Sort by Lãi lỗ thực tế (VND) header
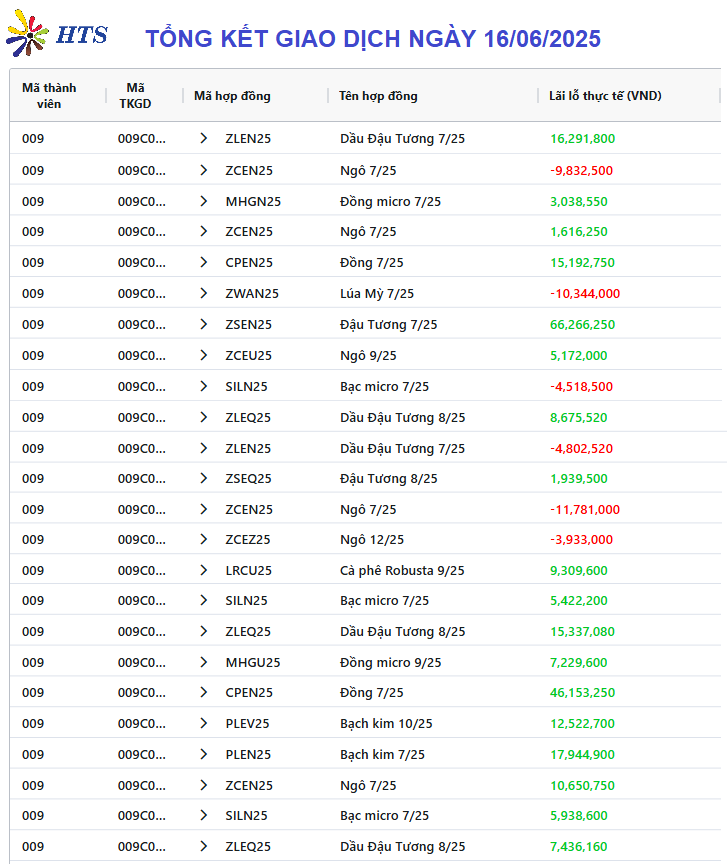Screen dimensions: 727x864 (605, 96)
